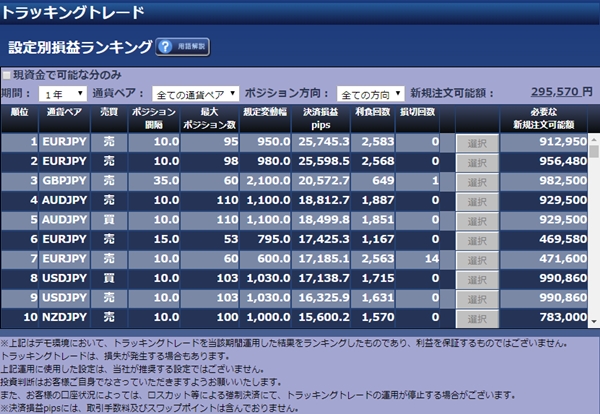The image size is (600, 414).
Task: Click the 新規注文可能額 label
Action: click(452, 93)
